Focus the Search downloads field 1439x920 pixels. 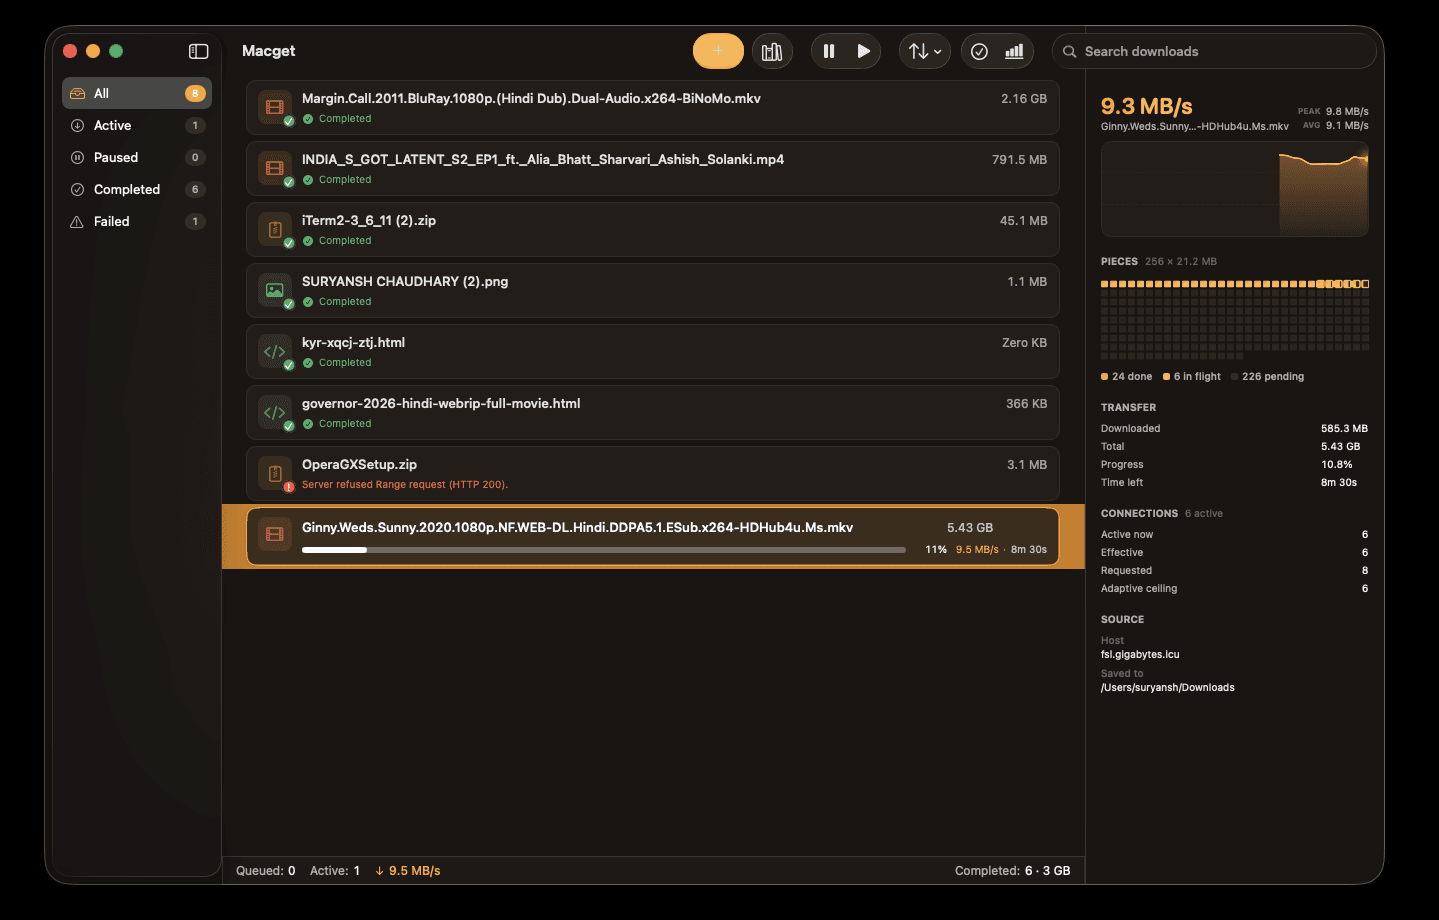pos(1214,51)
